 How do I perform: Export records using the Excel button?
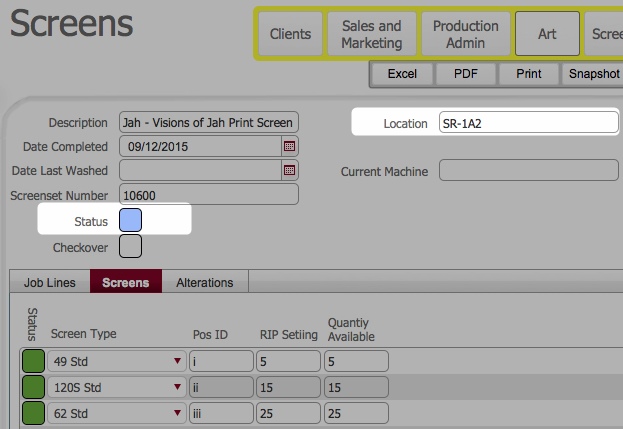[402, 74]
